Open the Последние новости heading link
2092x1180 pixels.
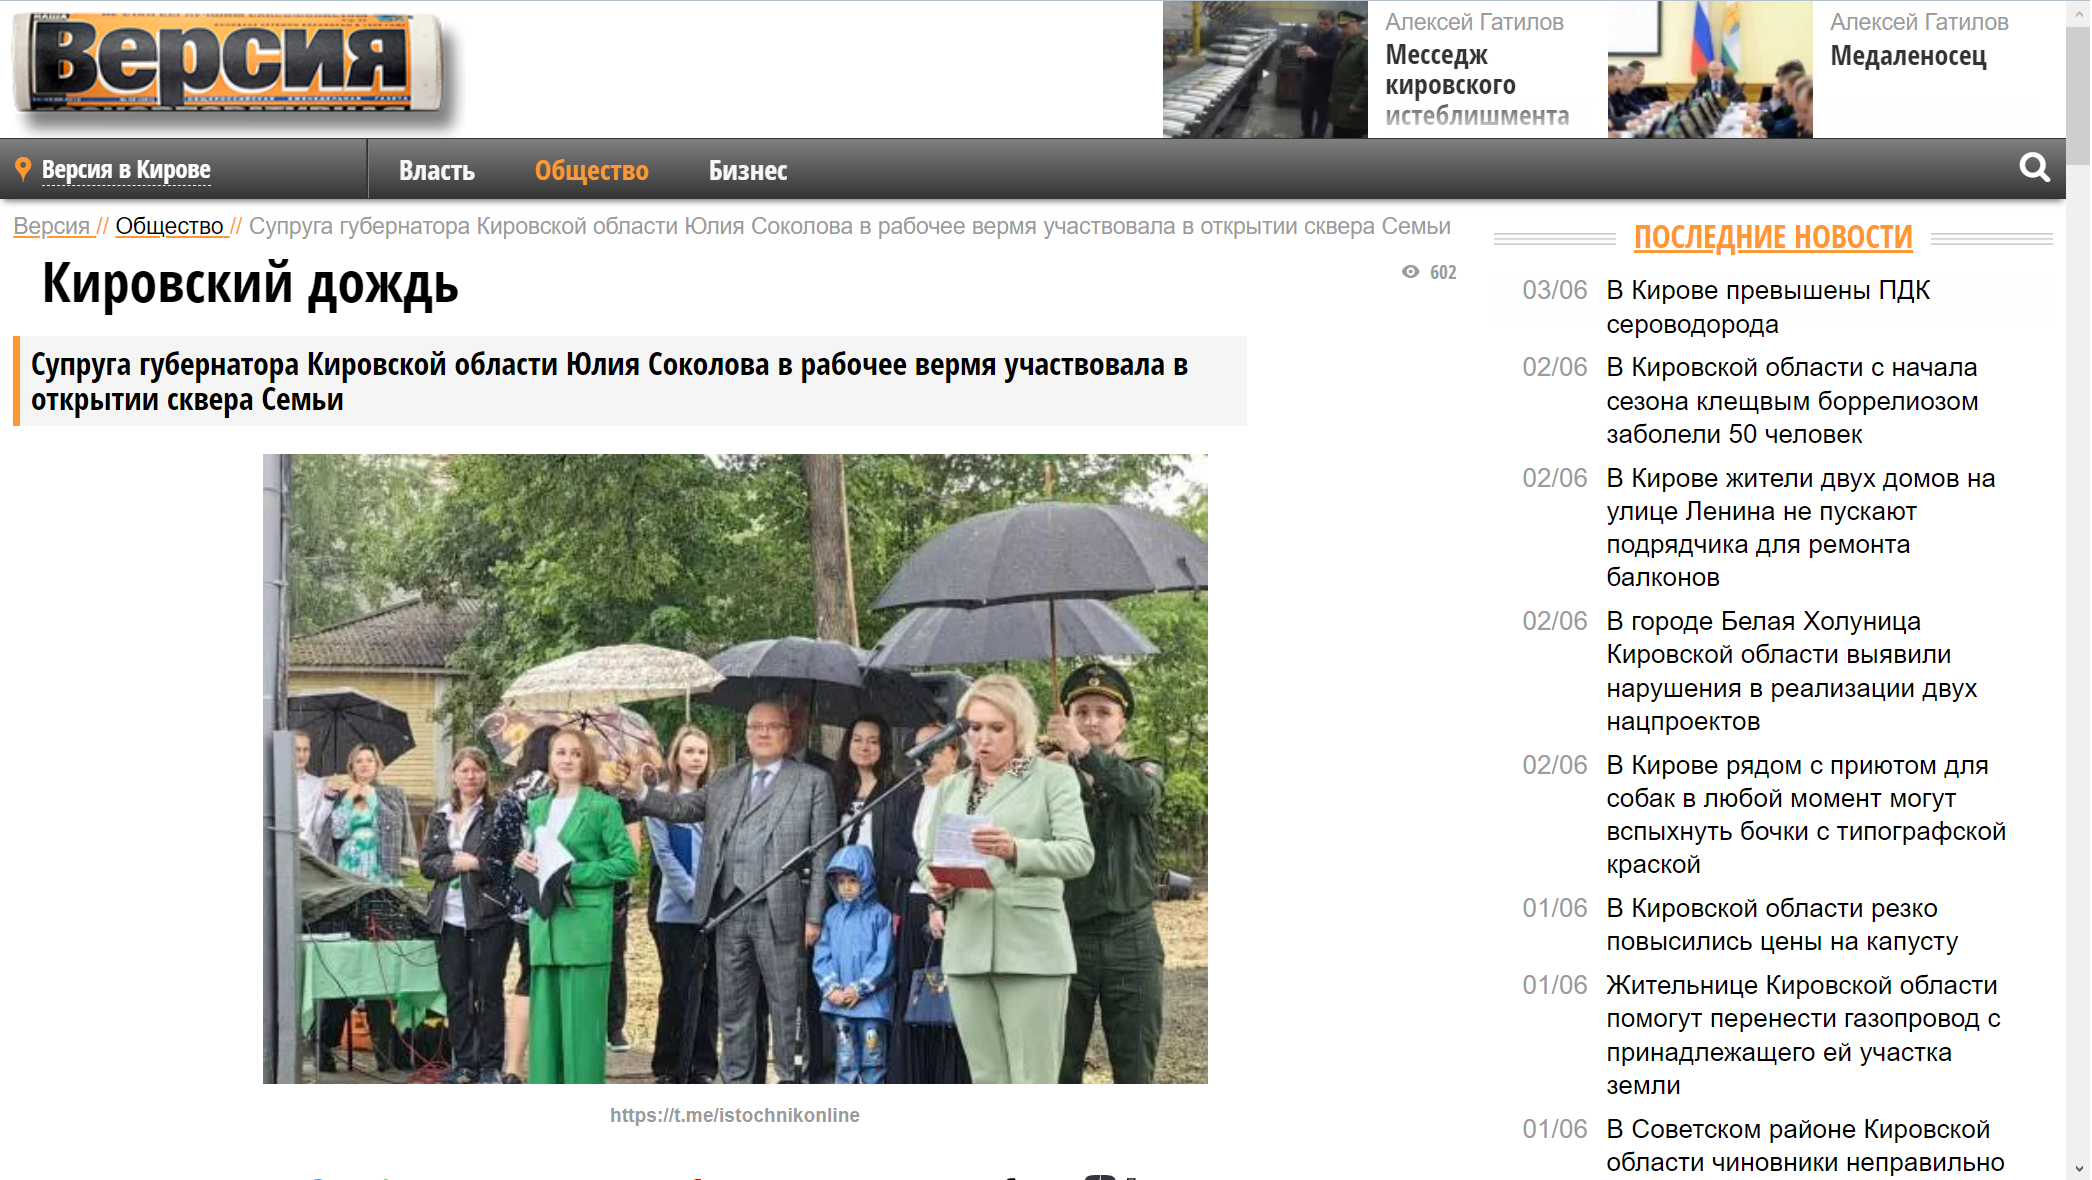point(1772,238)
